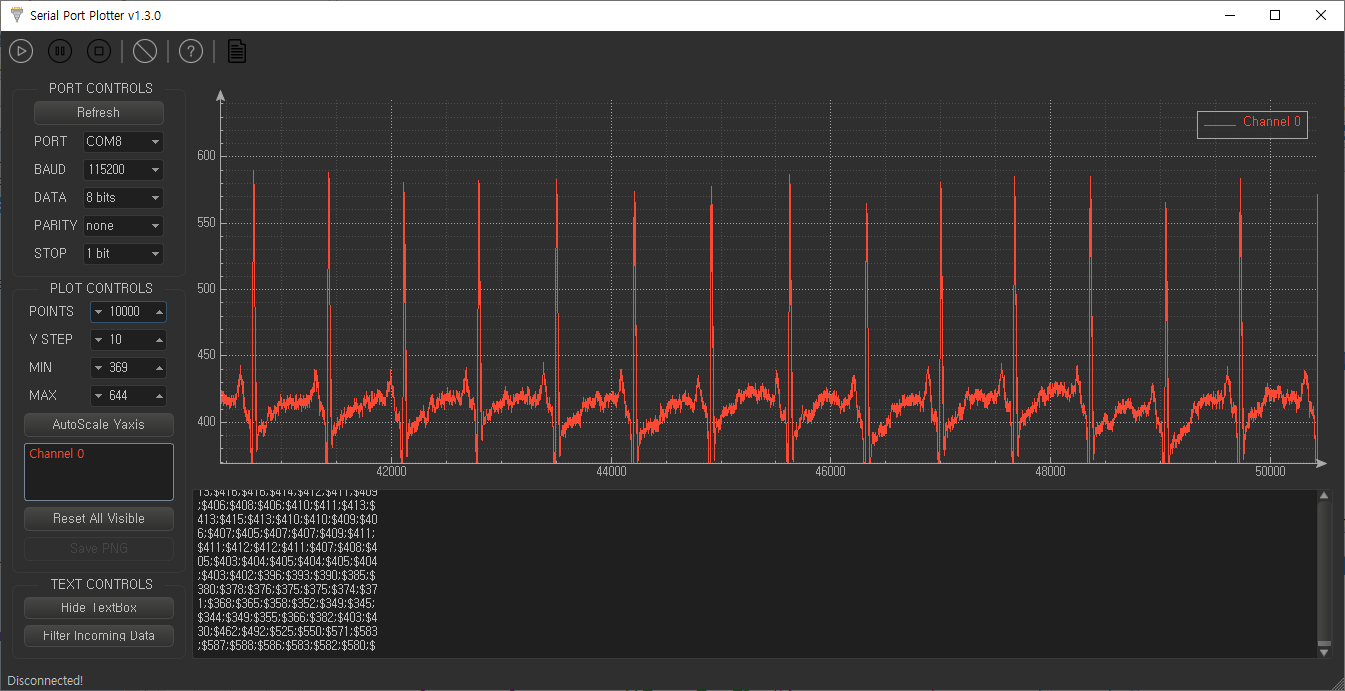The height and width of the screenshot is (691, 1345).
Task: Decrease the MAX value
Action: 98,396
